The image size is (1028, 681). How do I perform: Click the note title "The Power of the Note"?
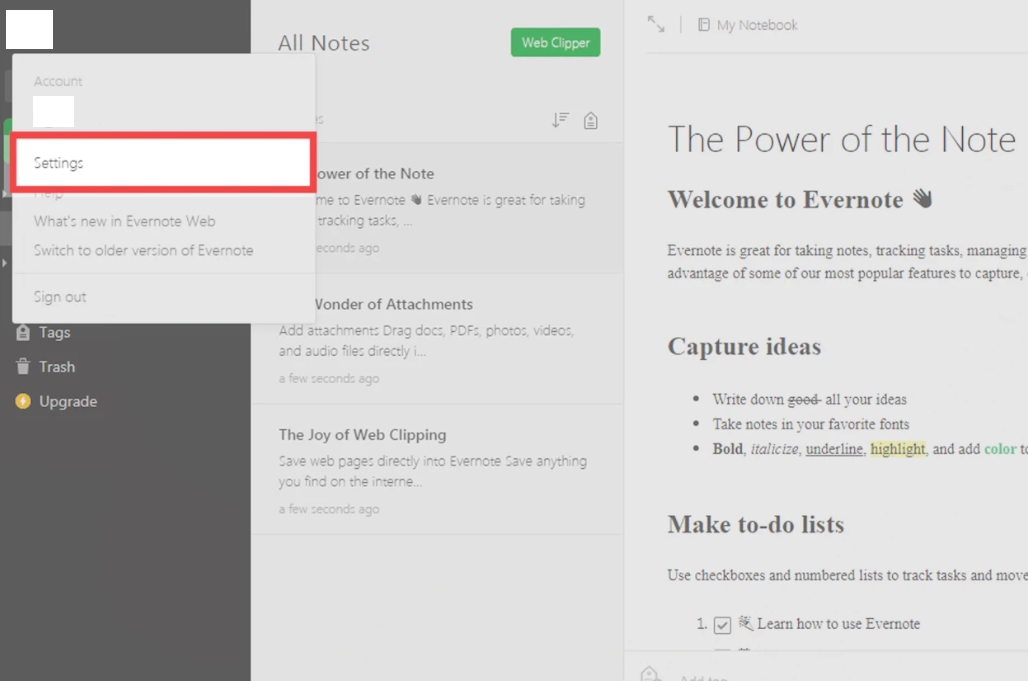[842, 140]
